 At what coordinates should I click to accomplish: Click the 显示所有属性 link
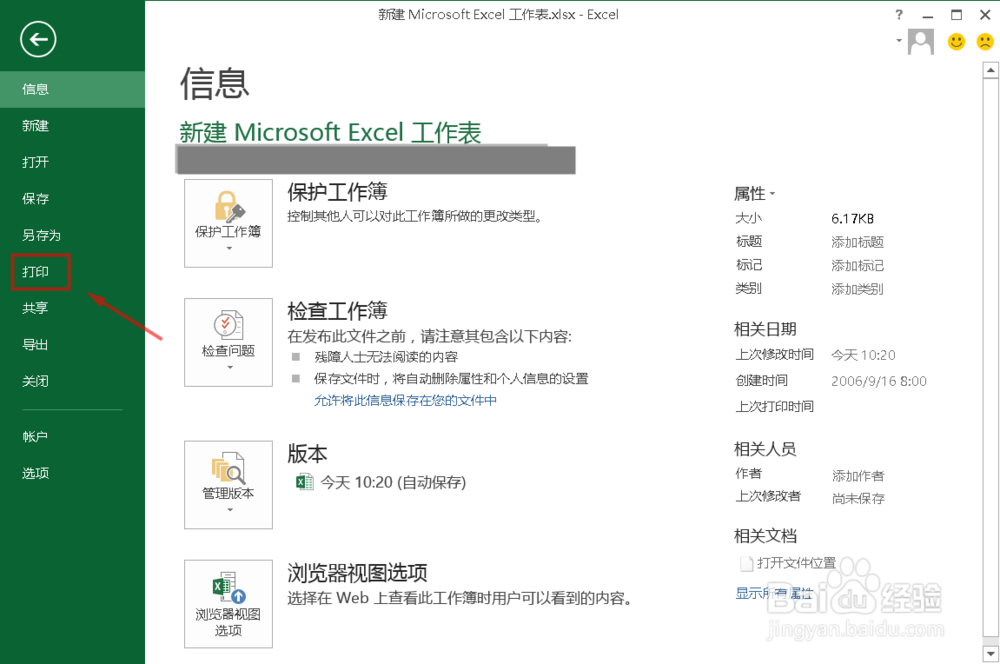pyautogui.click(x=774, y=593)
